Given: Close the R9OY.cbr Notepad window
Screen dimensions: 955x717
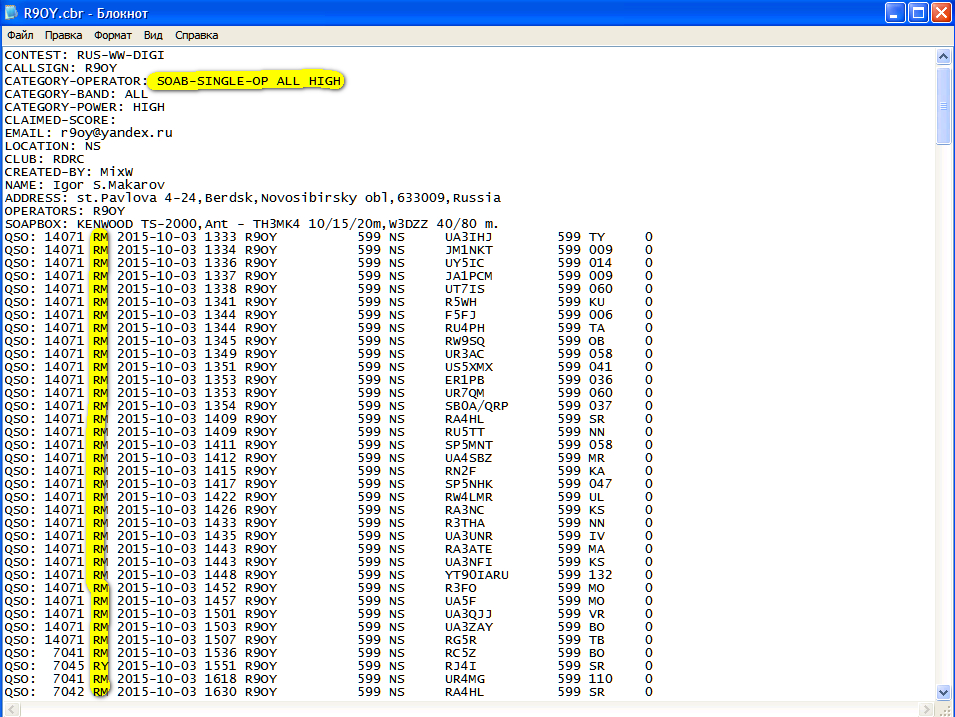Looking at the screenshot, I should (x=941, y=13).
